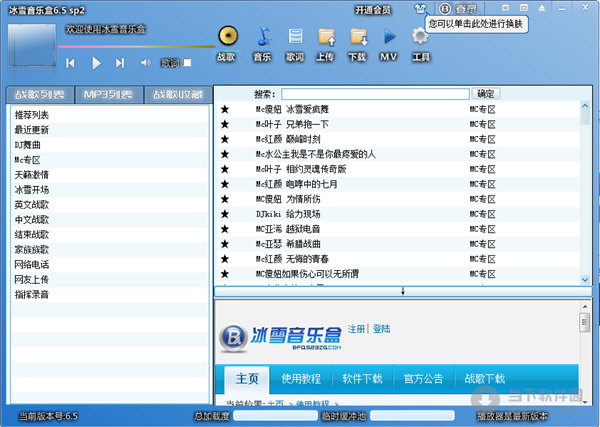Select Mc专区 category
600x427 pixels.
click(28, 160)
